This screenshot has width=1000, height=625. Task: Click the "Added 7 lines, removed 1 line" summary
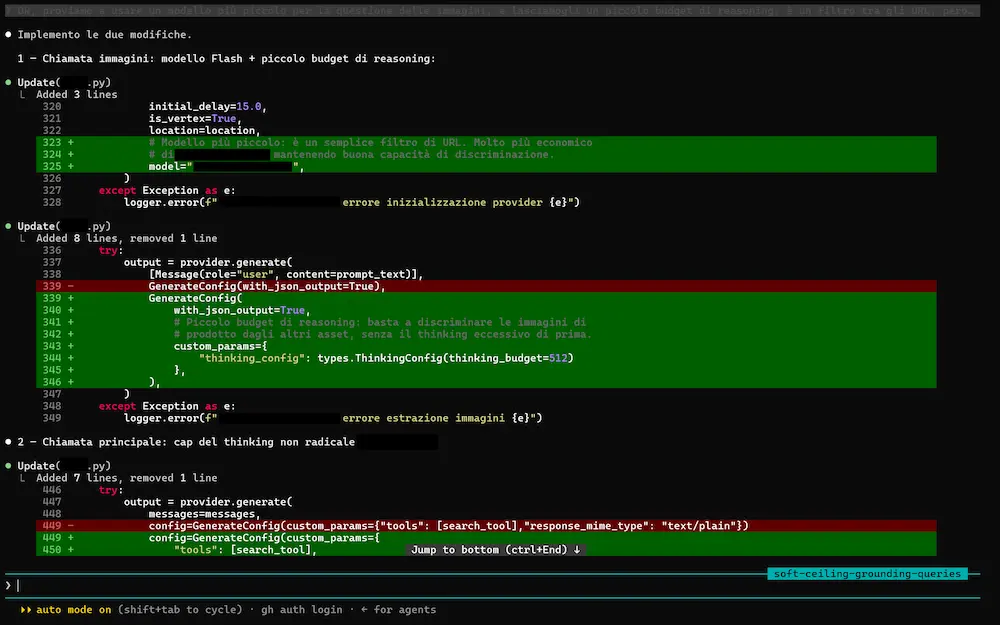[126, 478]
